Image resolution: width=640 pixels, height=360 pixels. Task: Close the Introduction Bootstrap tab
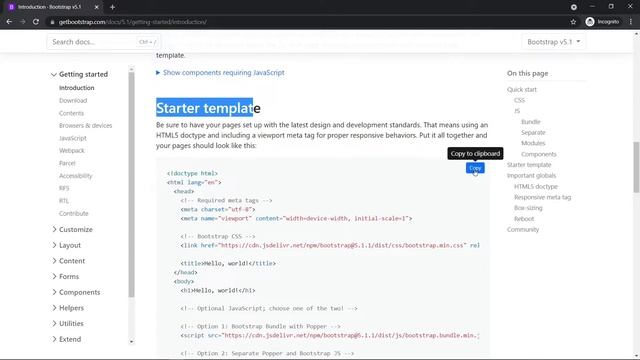97,7
